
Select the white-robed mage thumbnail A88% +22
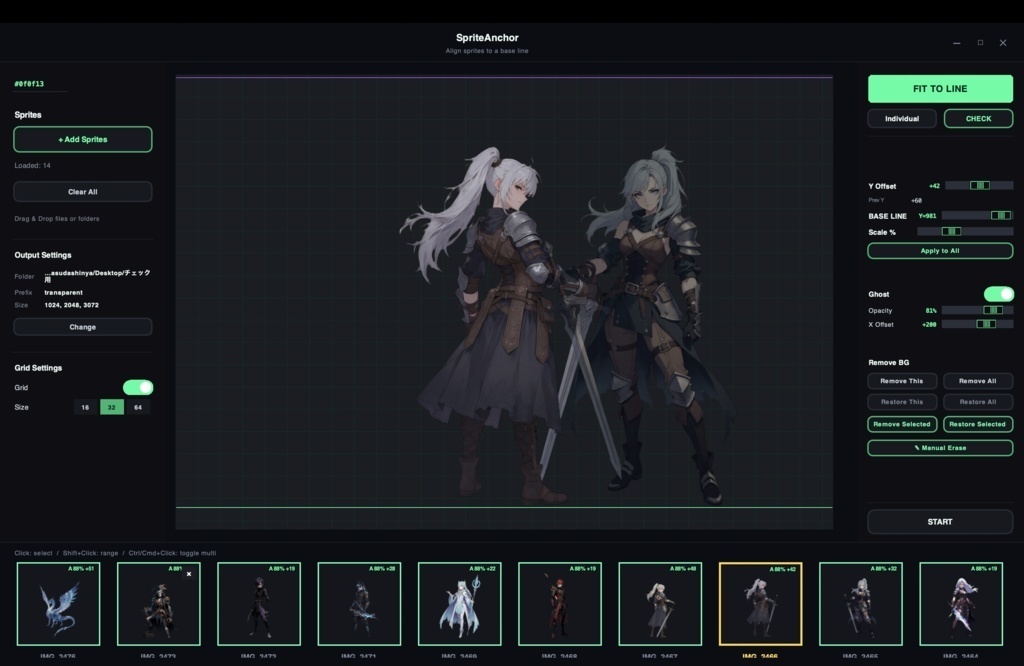459,604
